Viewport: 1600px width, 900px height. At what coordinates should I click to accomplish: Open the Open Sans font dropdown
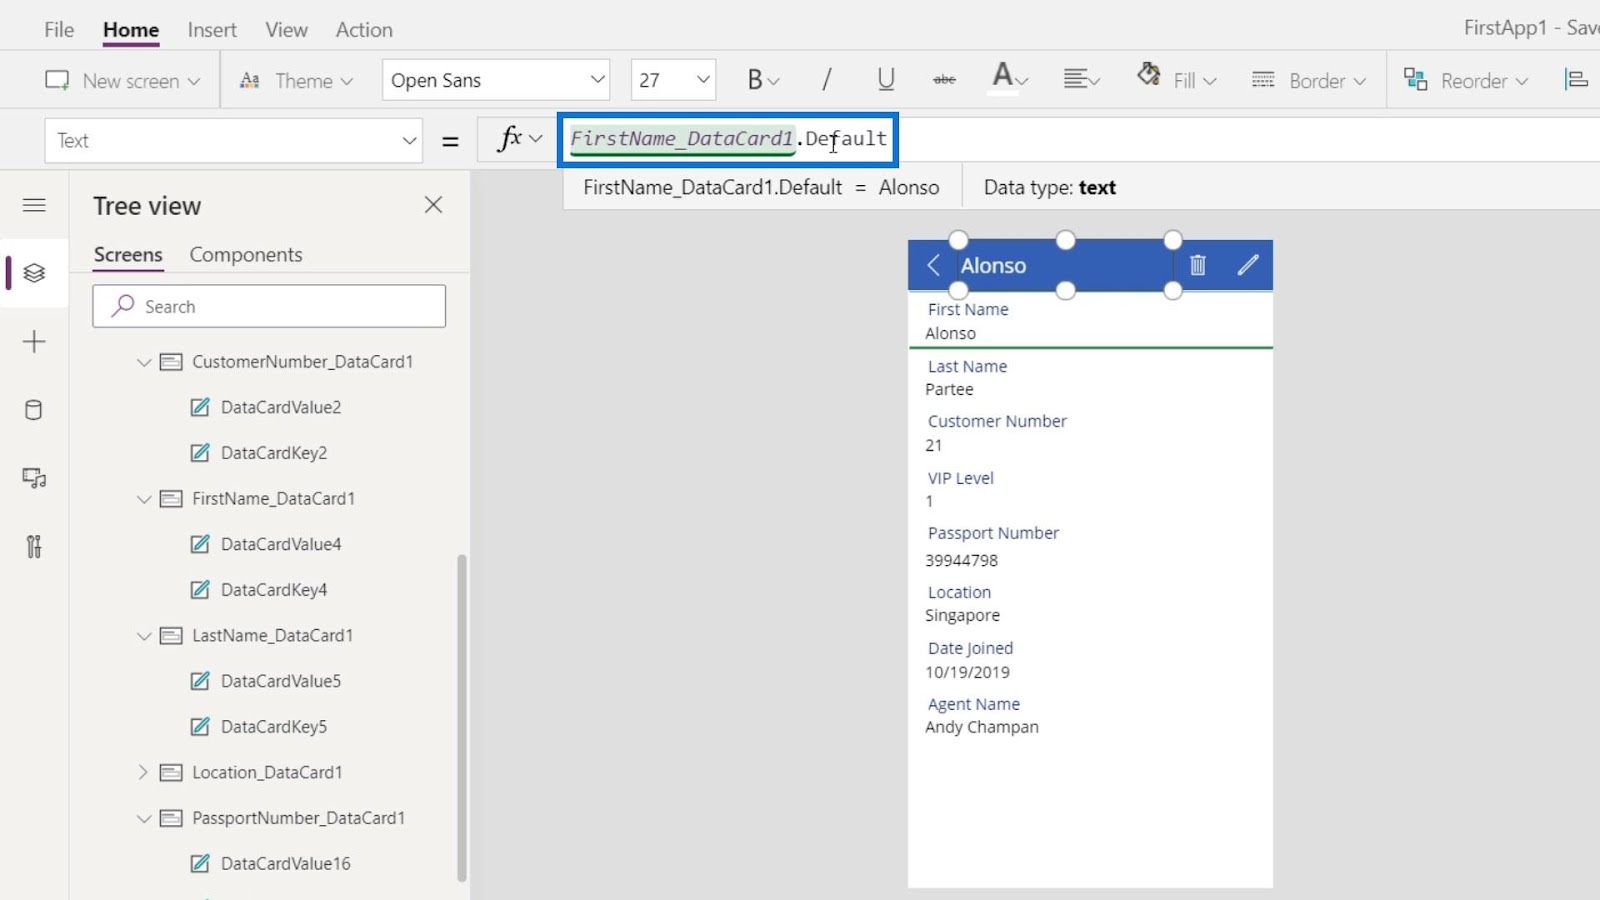(496, 80)
